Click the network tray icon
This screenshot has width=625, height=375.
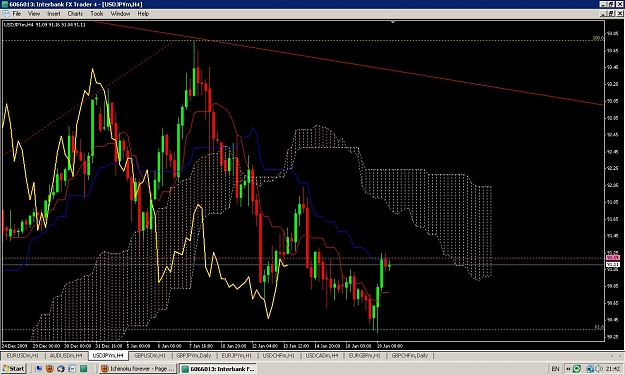tap(590, 369)
